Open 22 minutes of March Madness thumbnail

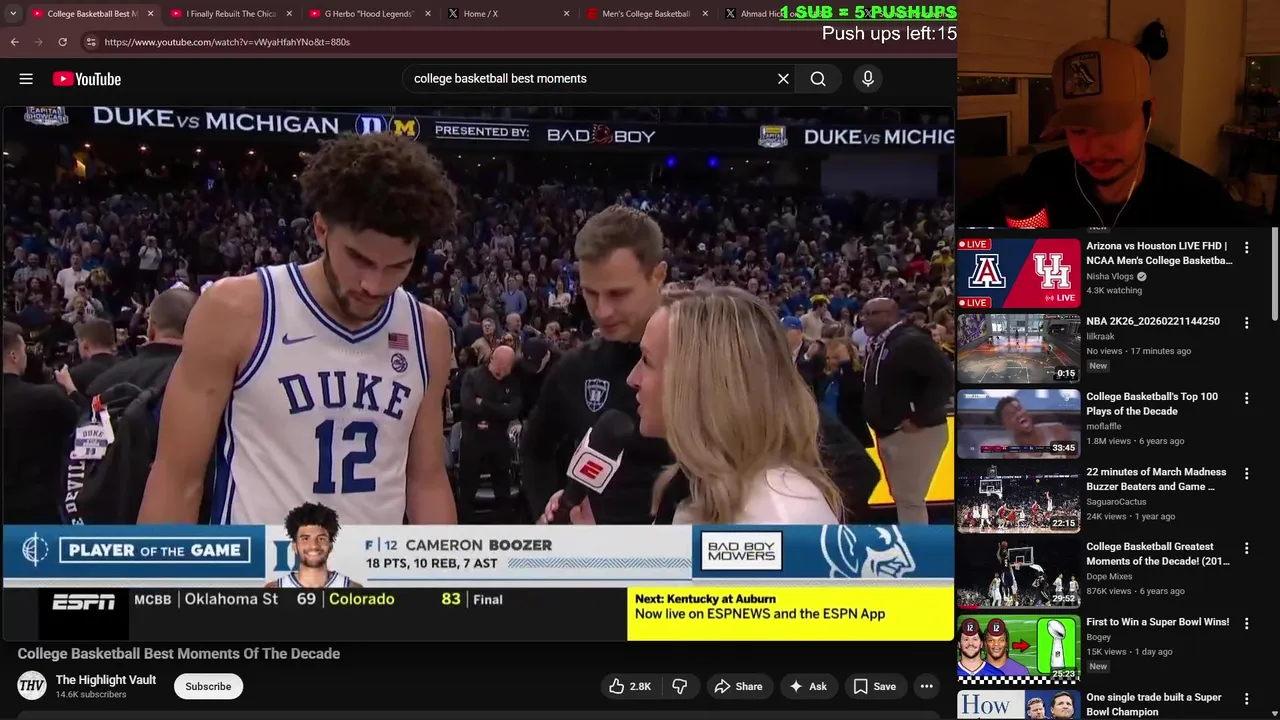pyautogui.click(x=1019, y=498)
